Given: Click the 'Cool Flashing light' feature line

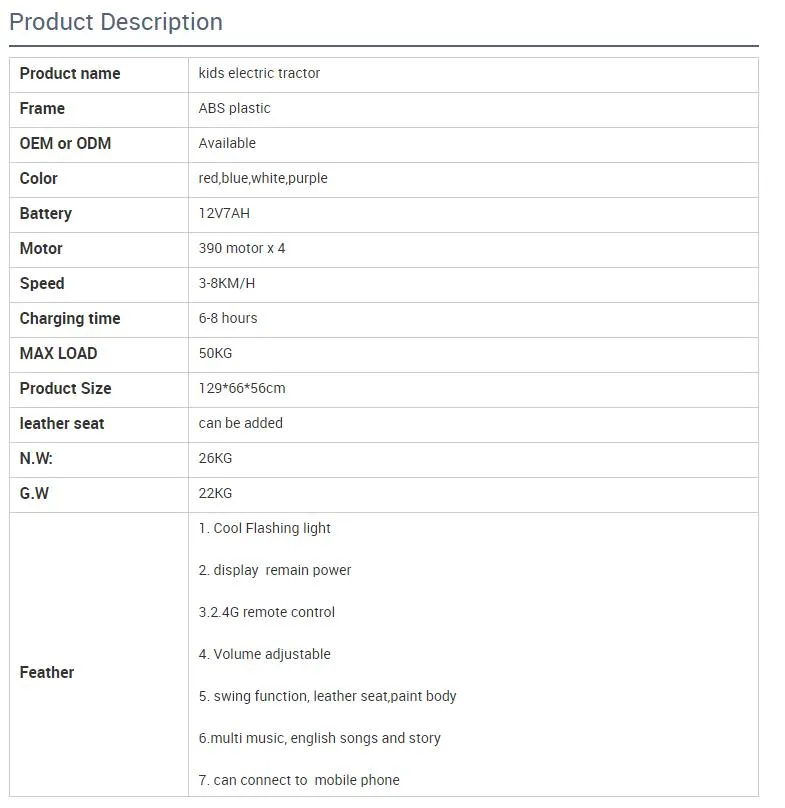Looking at the screenshot, I should pos(265,528).
